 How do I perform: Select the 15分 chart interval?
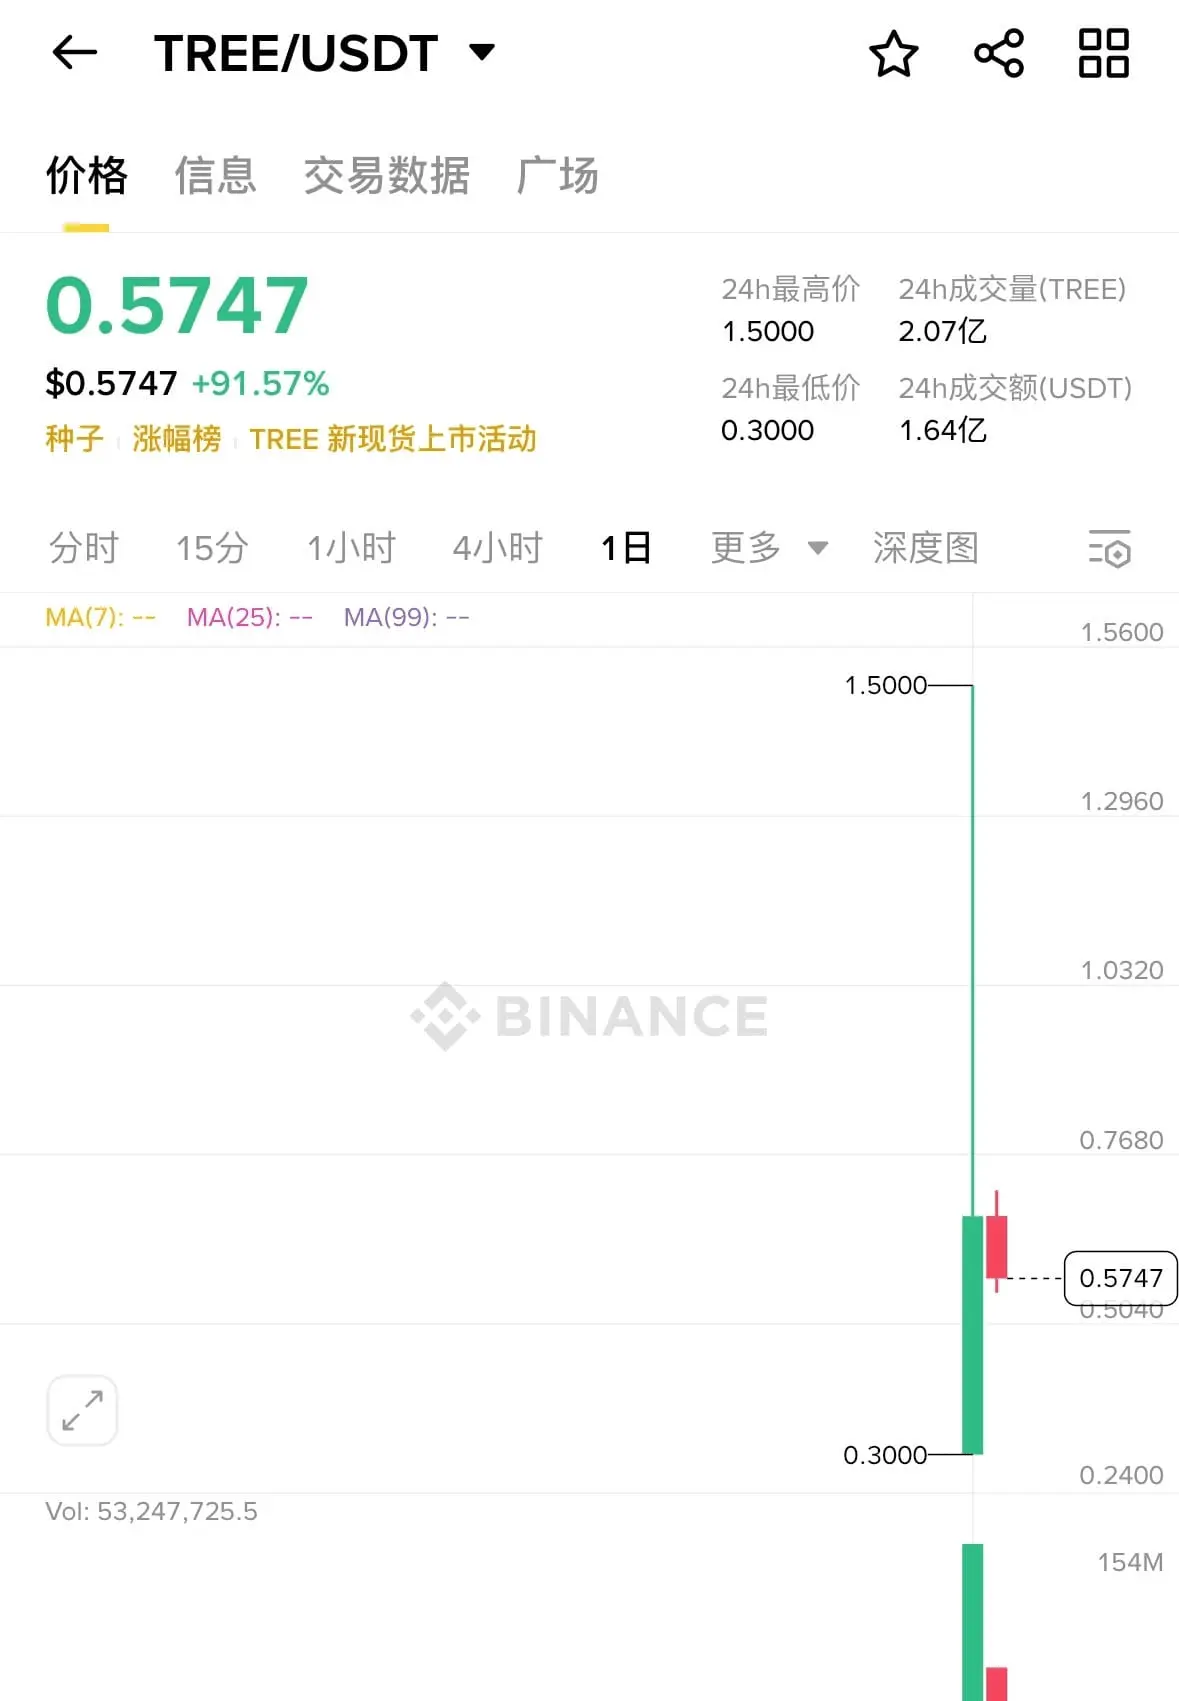(212, 548)
